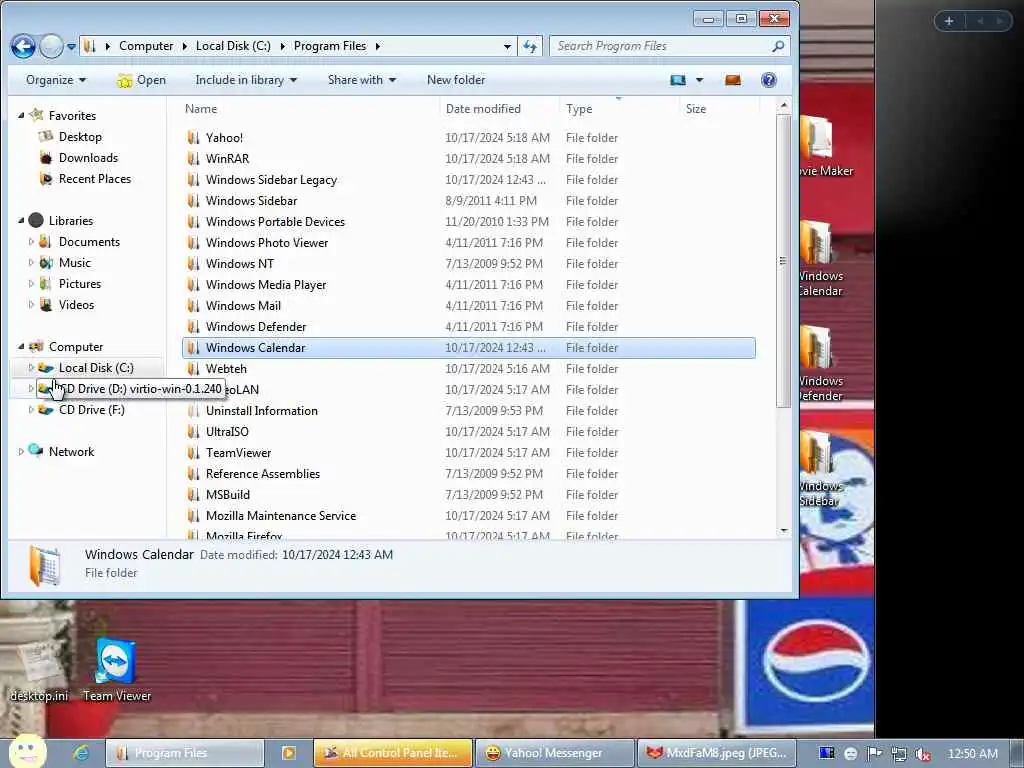Click the scrollbar down arrow
This screenshot has height=768, width=1024.
pos(783,530)
